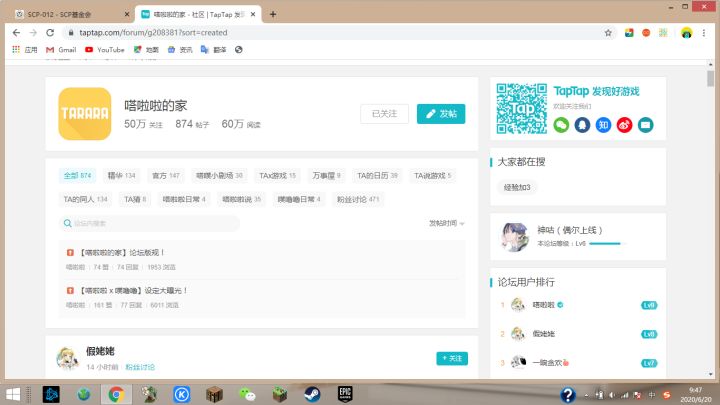
Task: Open the Apps shortcut in bookmarks bar
Action: coord(25,50)
